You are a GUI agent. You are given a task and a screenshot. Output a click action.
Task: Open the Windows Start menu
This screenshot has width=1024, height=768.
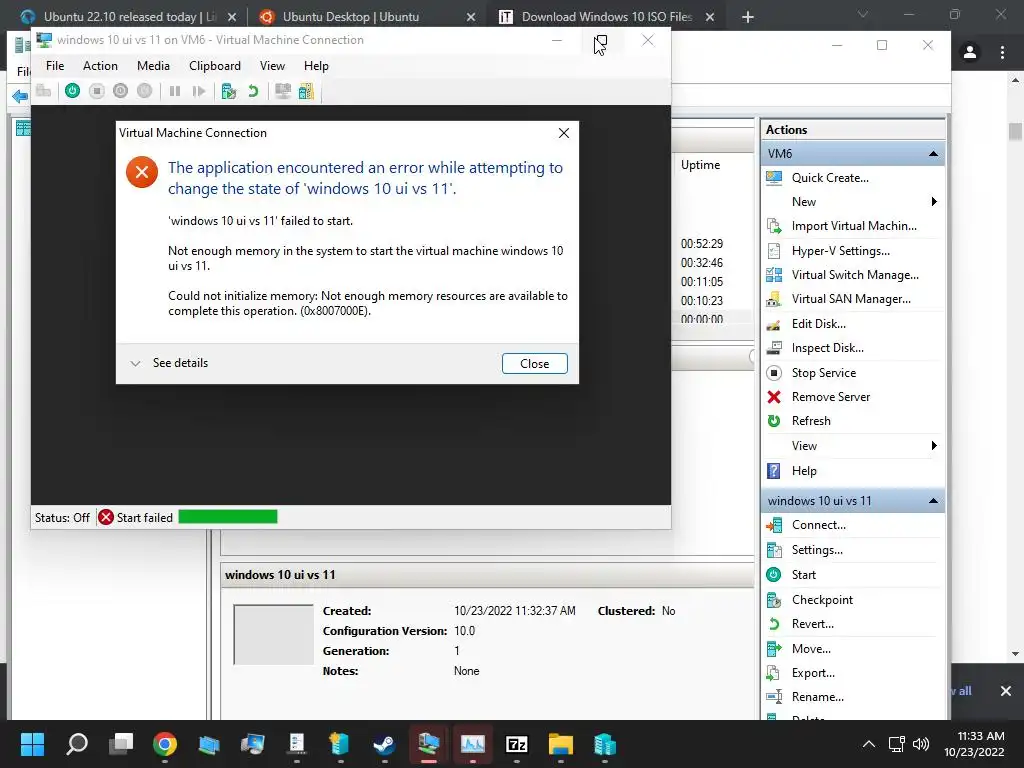[32, 744]
